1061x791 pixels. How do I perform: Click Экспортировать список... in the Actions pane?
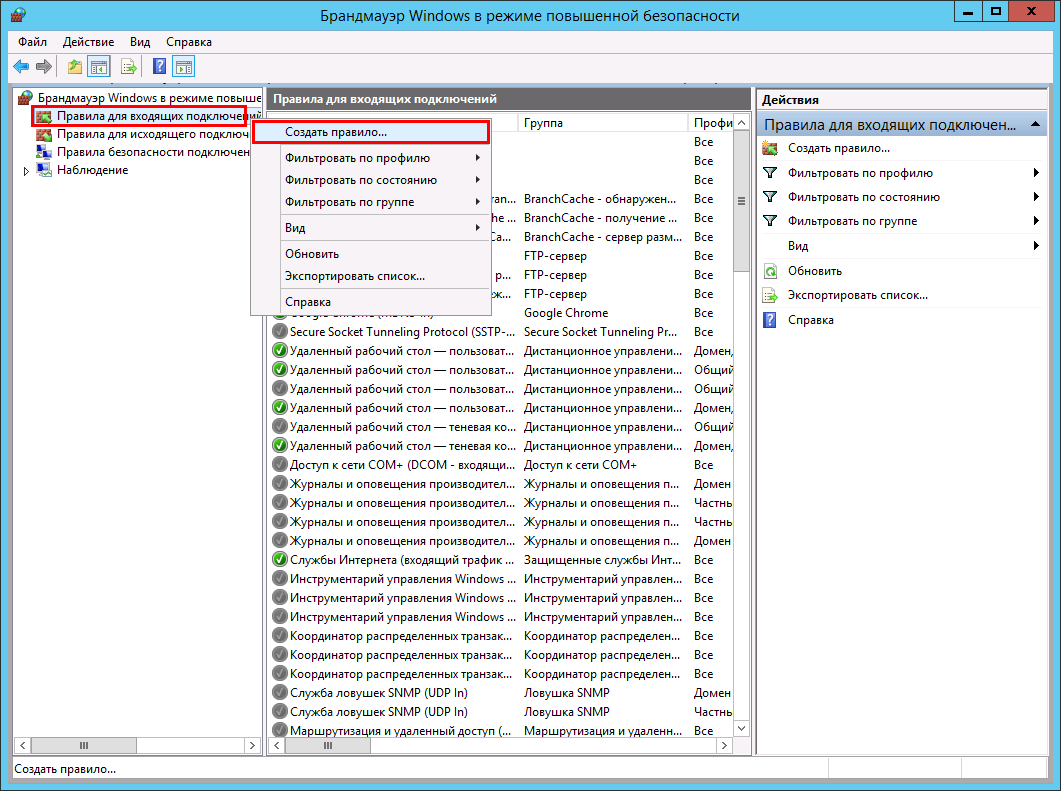coord(857,295)
